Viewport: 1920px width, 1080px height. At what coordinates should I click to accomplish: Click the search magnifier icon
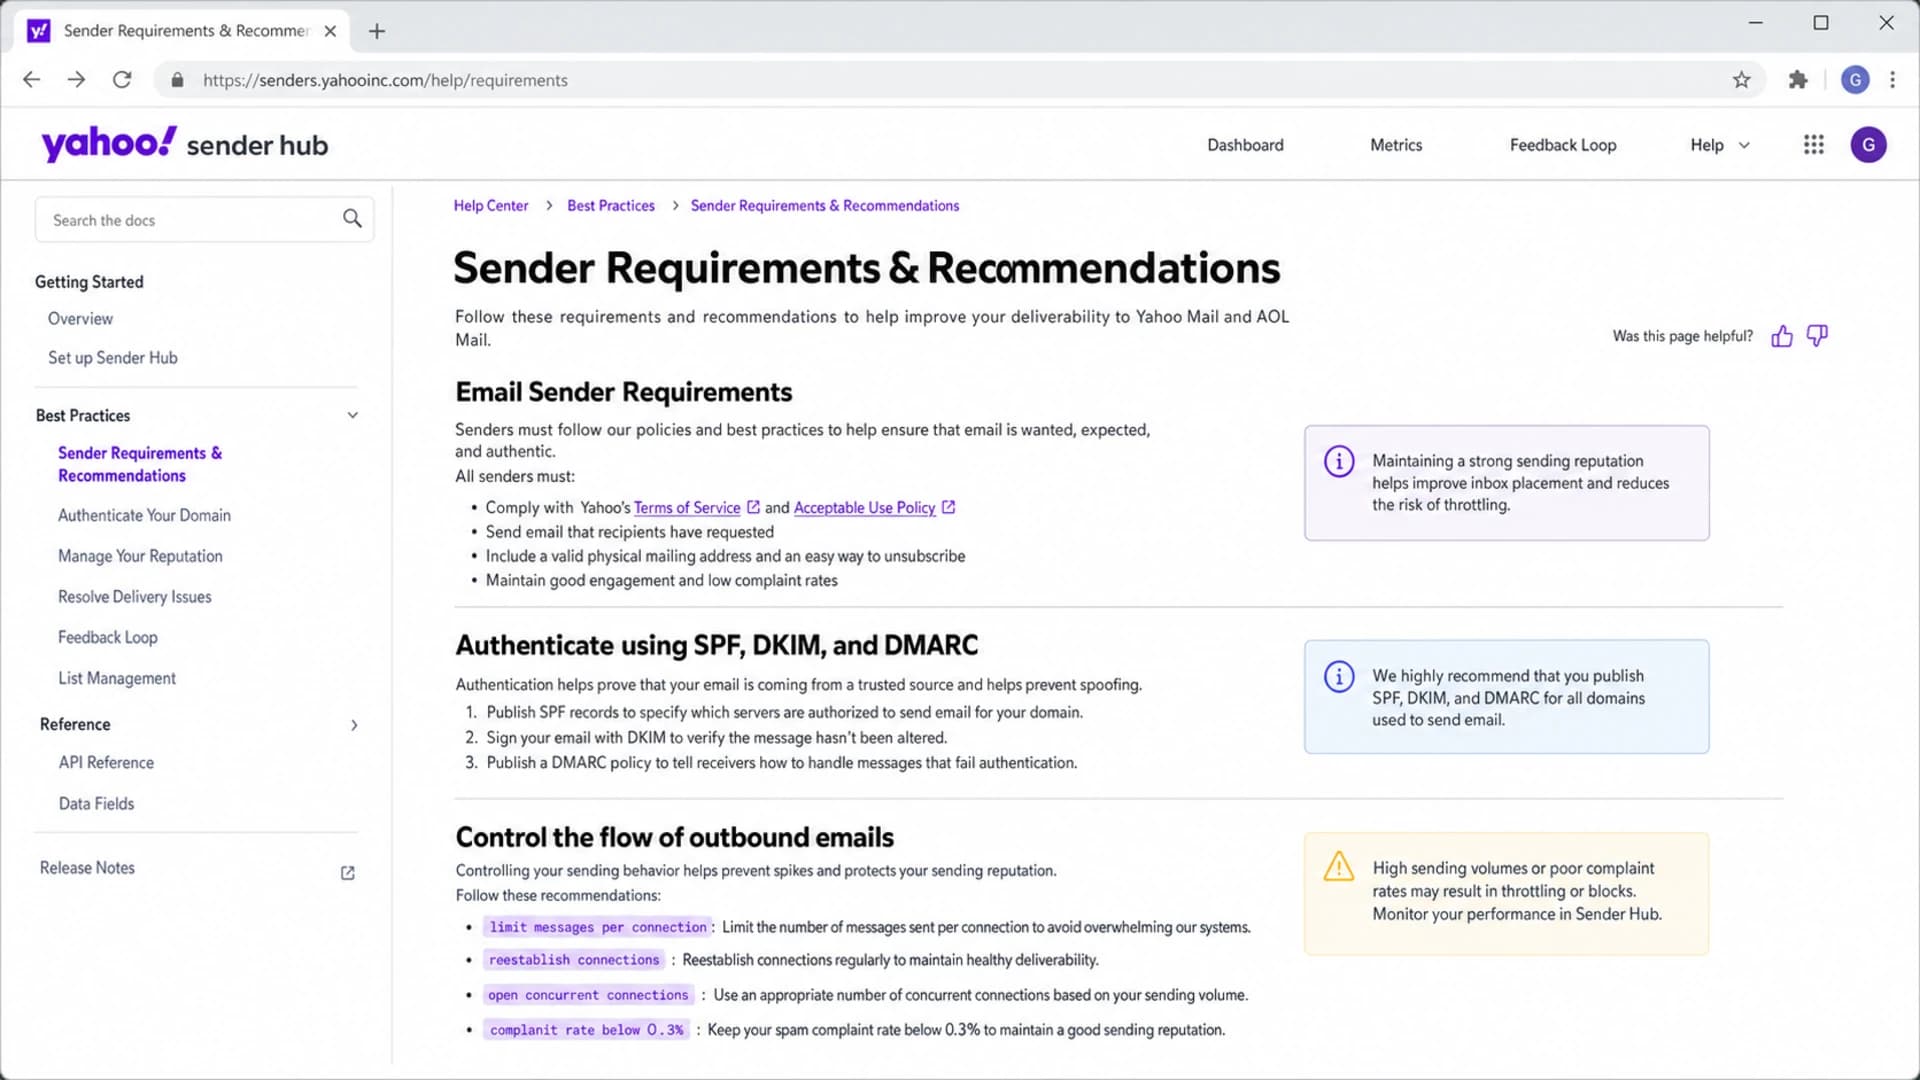click(x=352, y=219)
